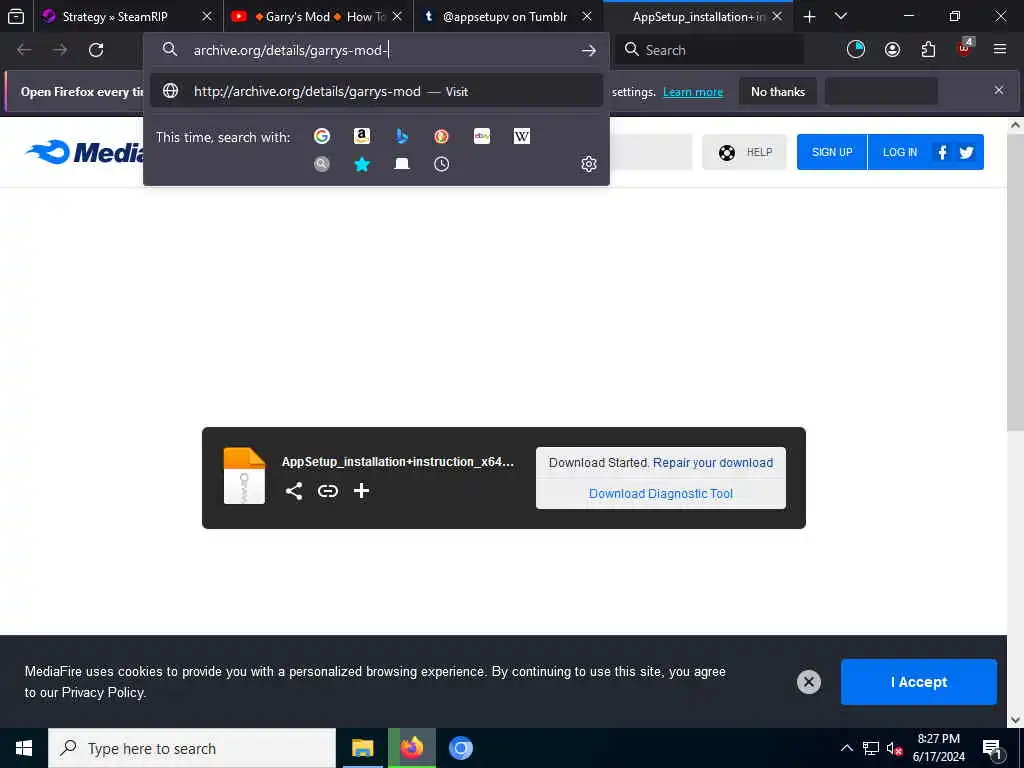Open the HELP button

[x=744, y=152]
